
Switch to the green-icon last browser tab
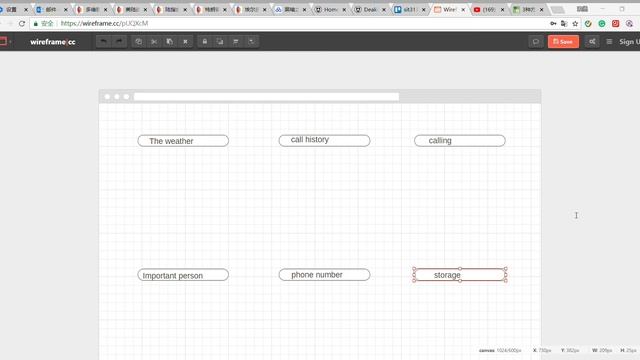tap(528, 9)
